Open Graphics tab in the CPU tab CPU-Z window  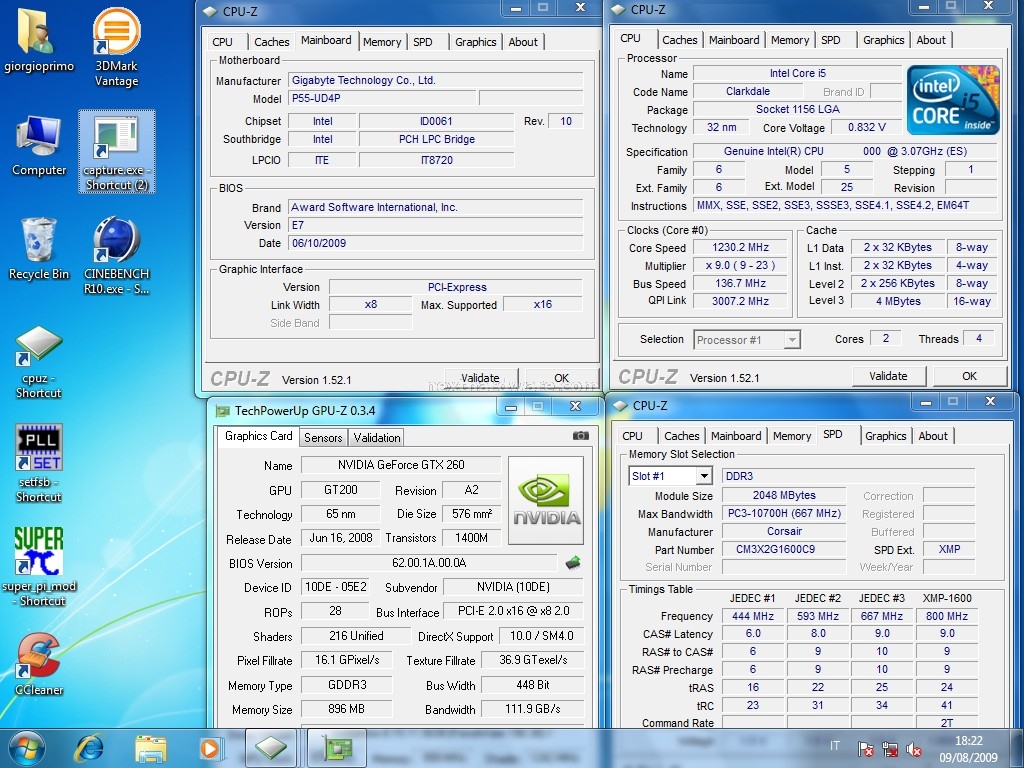click(x=884, y=40)
